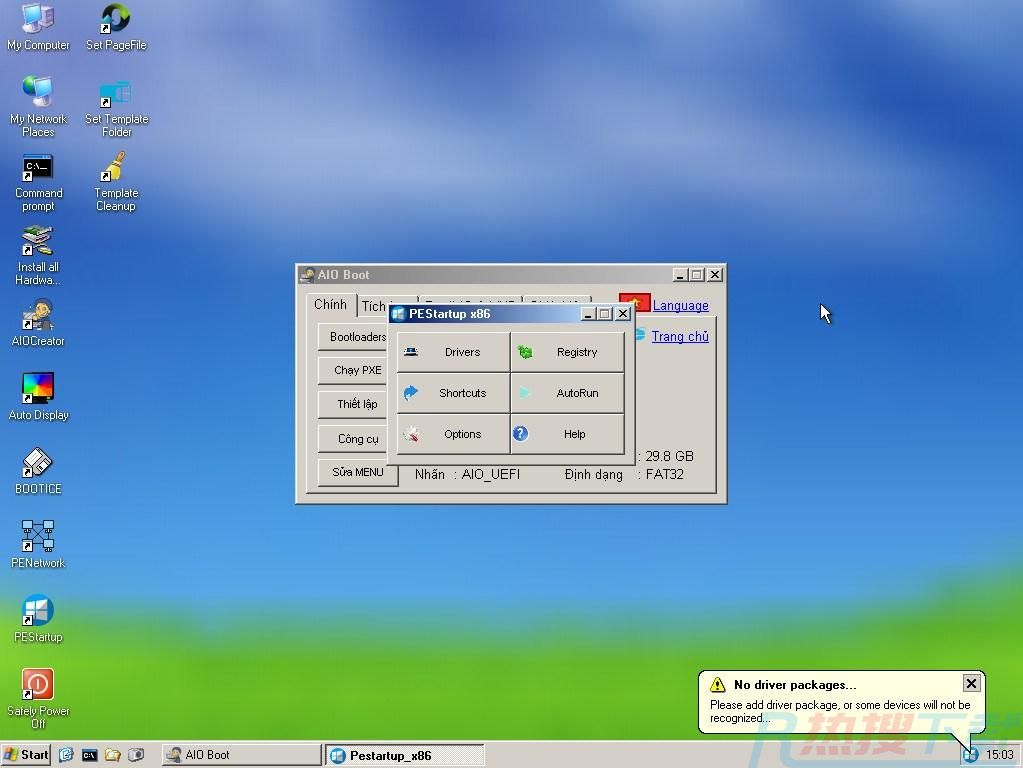The height and width of the screenshot is (768, 1023).
Task: Open the My Computer desktop icon
Action: coord(38,27)
